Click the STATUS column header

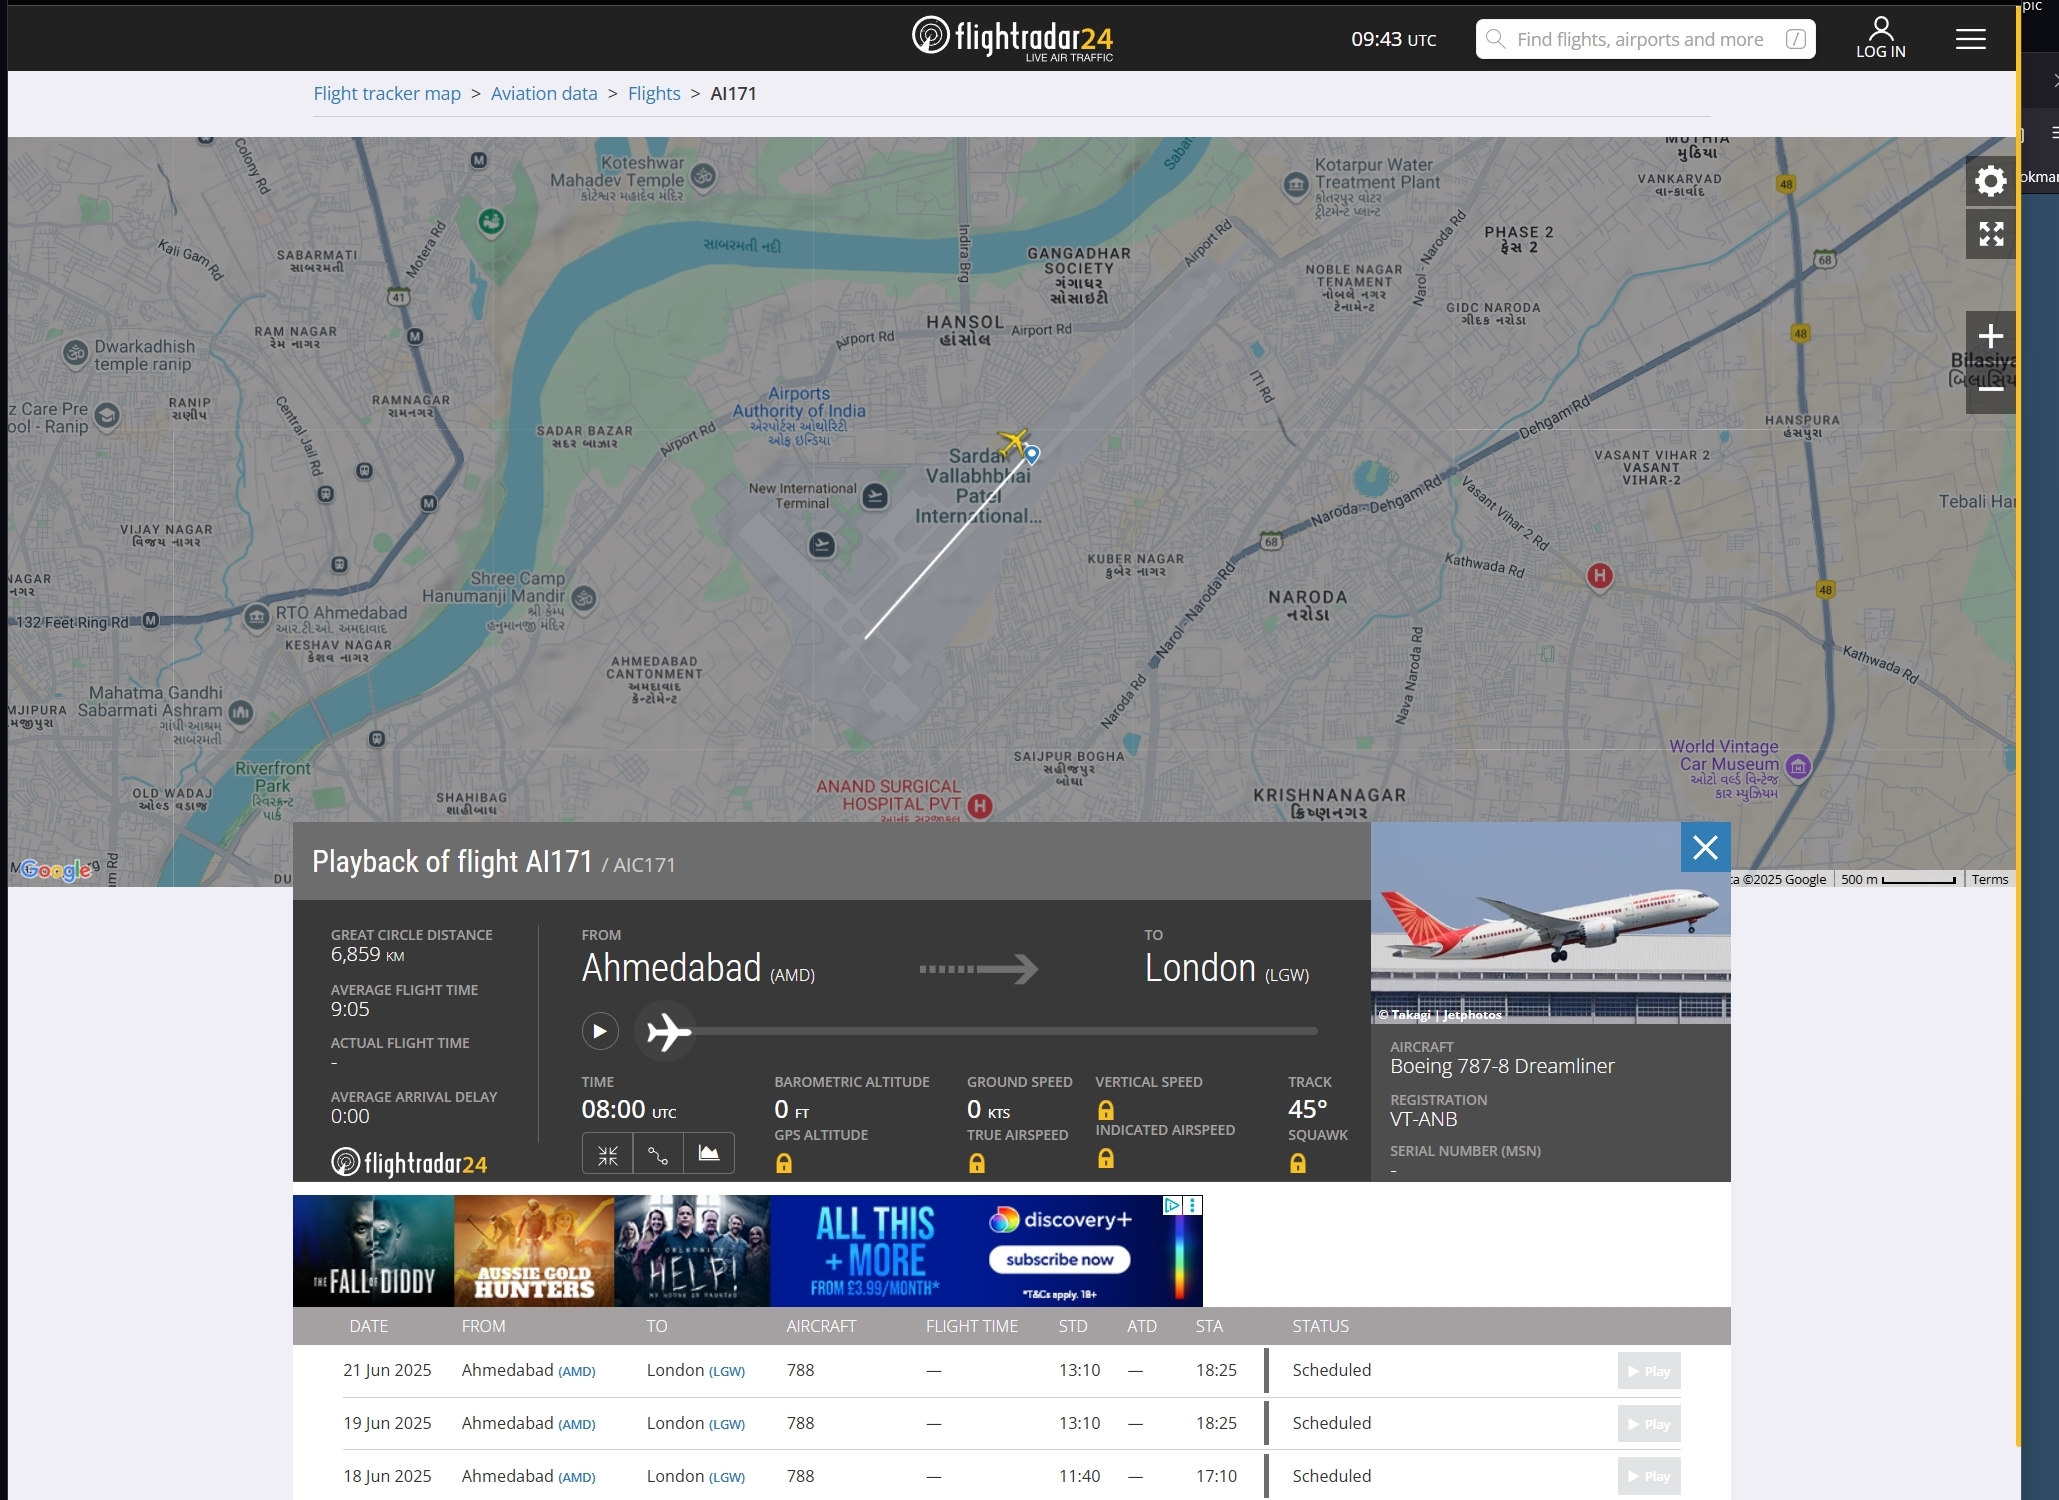click(x=1320, y=1326)
